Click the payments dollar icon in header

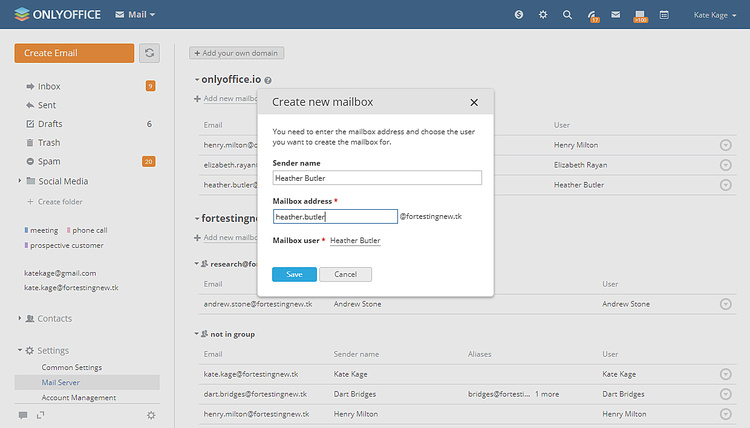[x=519, y=15]
